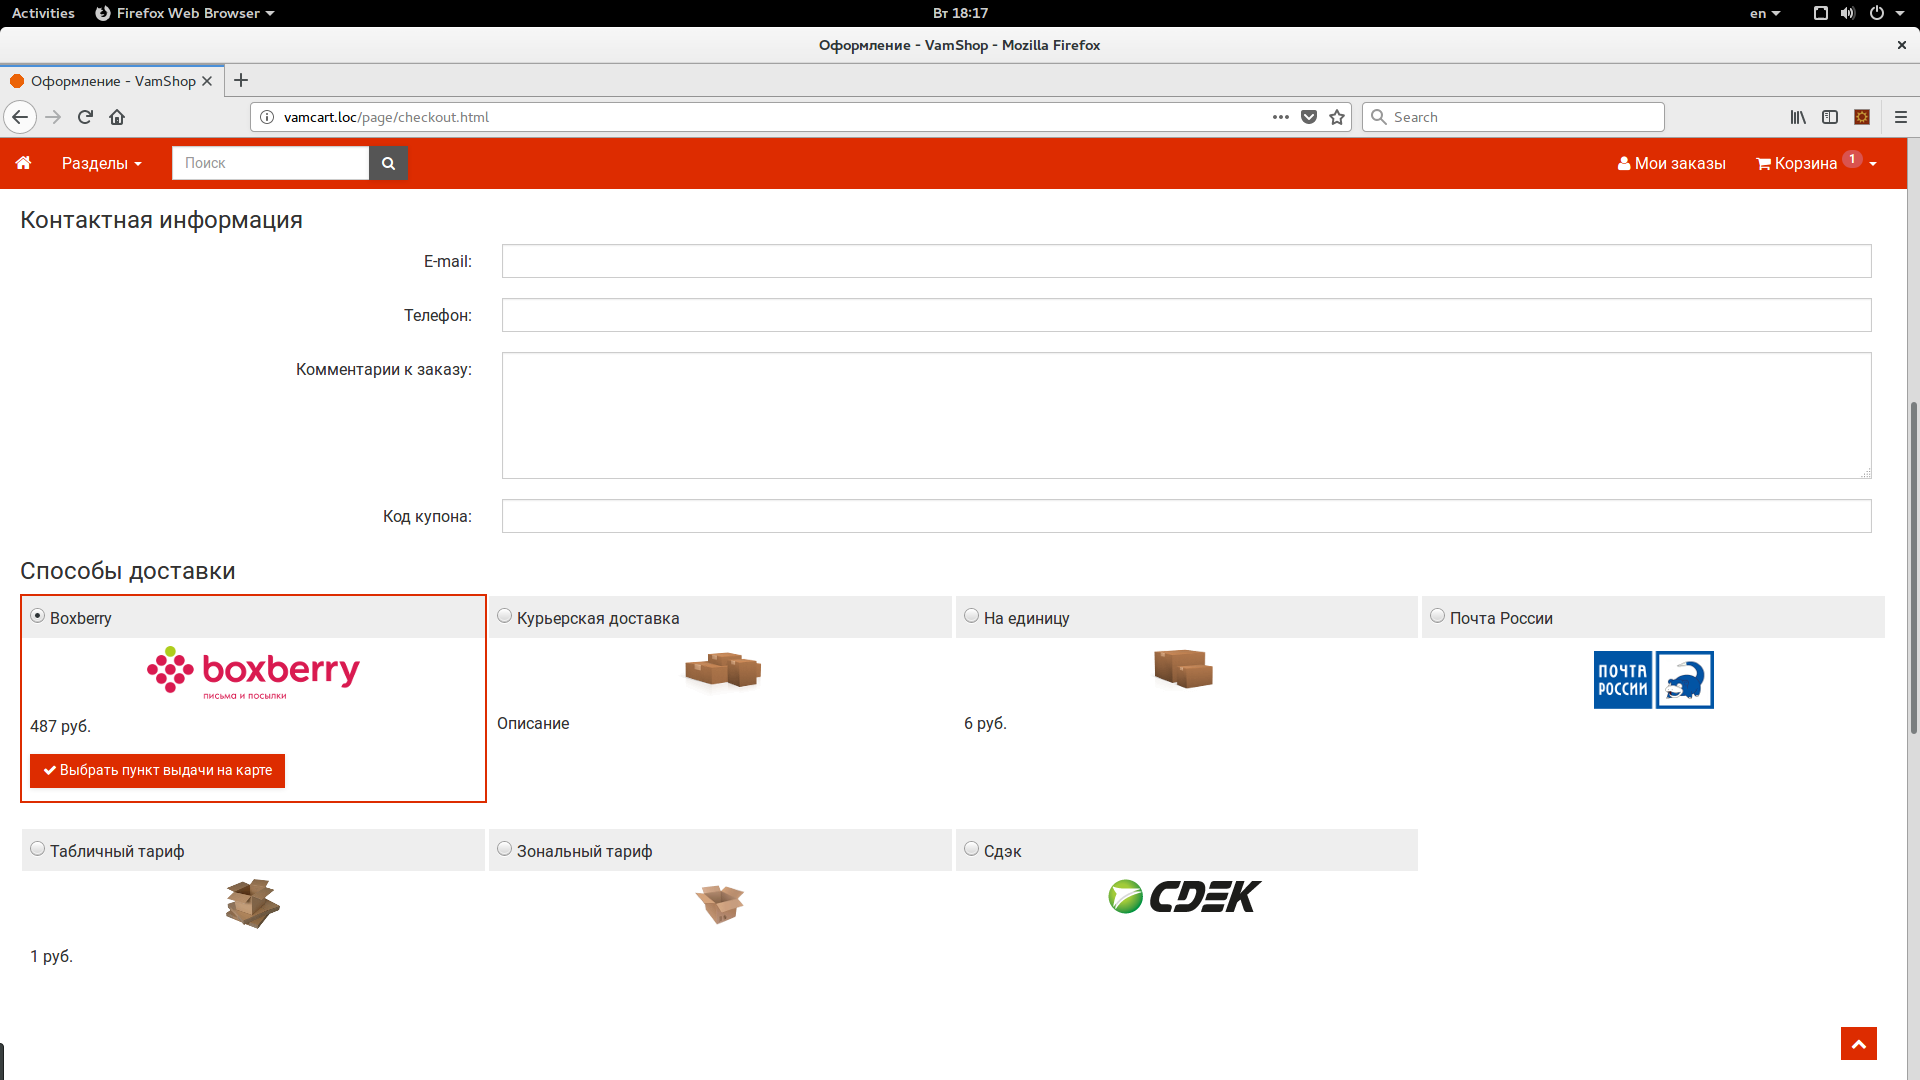Open the Firefox home page icon
Screen dimensions: 1920x1080
pos(117,117)
